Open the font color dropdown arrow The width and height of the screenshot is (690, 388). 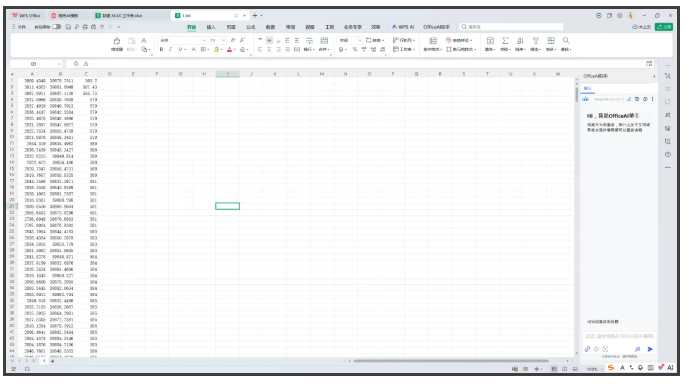coord(235,50)
